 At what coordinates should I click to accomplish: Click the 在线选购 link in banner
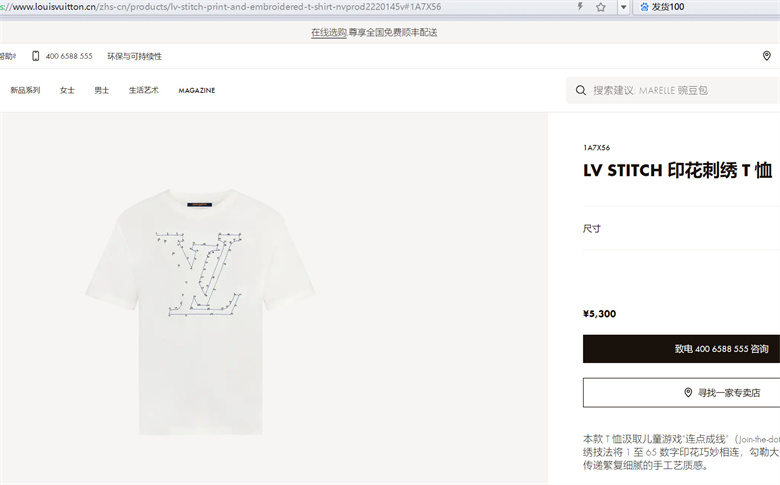(x=328, y=32)
